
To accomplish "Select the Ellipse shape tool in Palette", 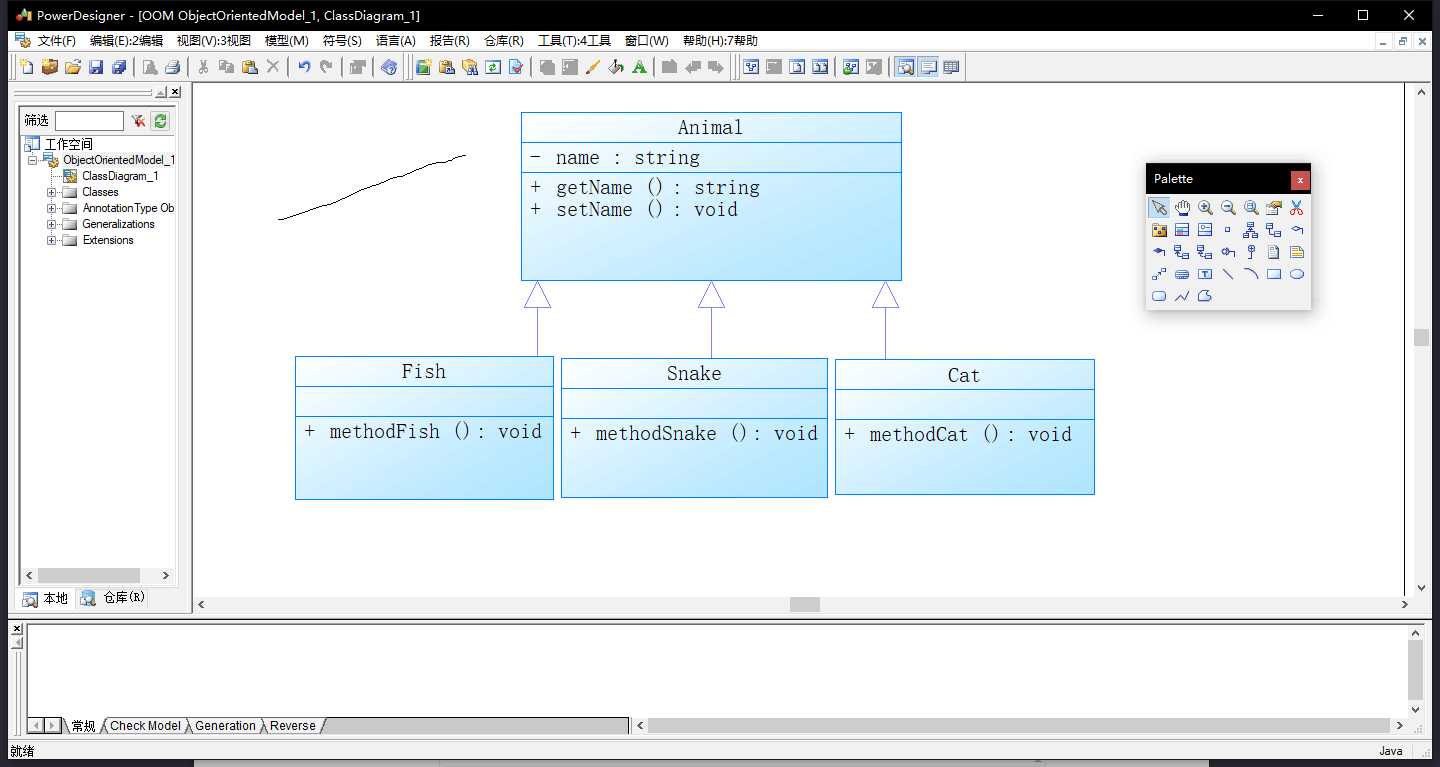I will click(1297, 274).
